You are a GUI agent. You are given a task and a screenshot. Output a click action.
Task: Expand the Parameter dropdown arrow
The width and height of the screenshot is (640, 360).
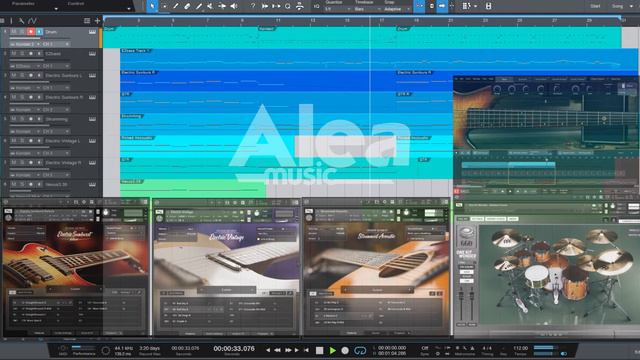(56, 9)
